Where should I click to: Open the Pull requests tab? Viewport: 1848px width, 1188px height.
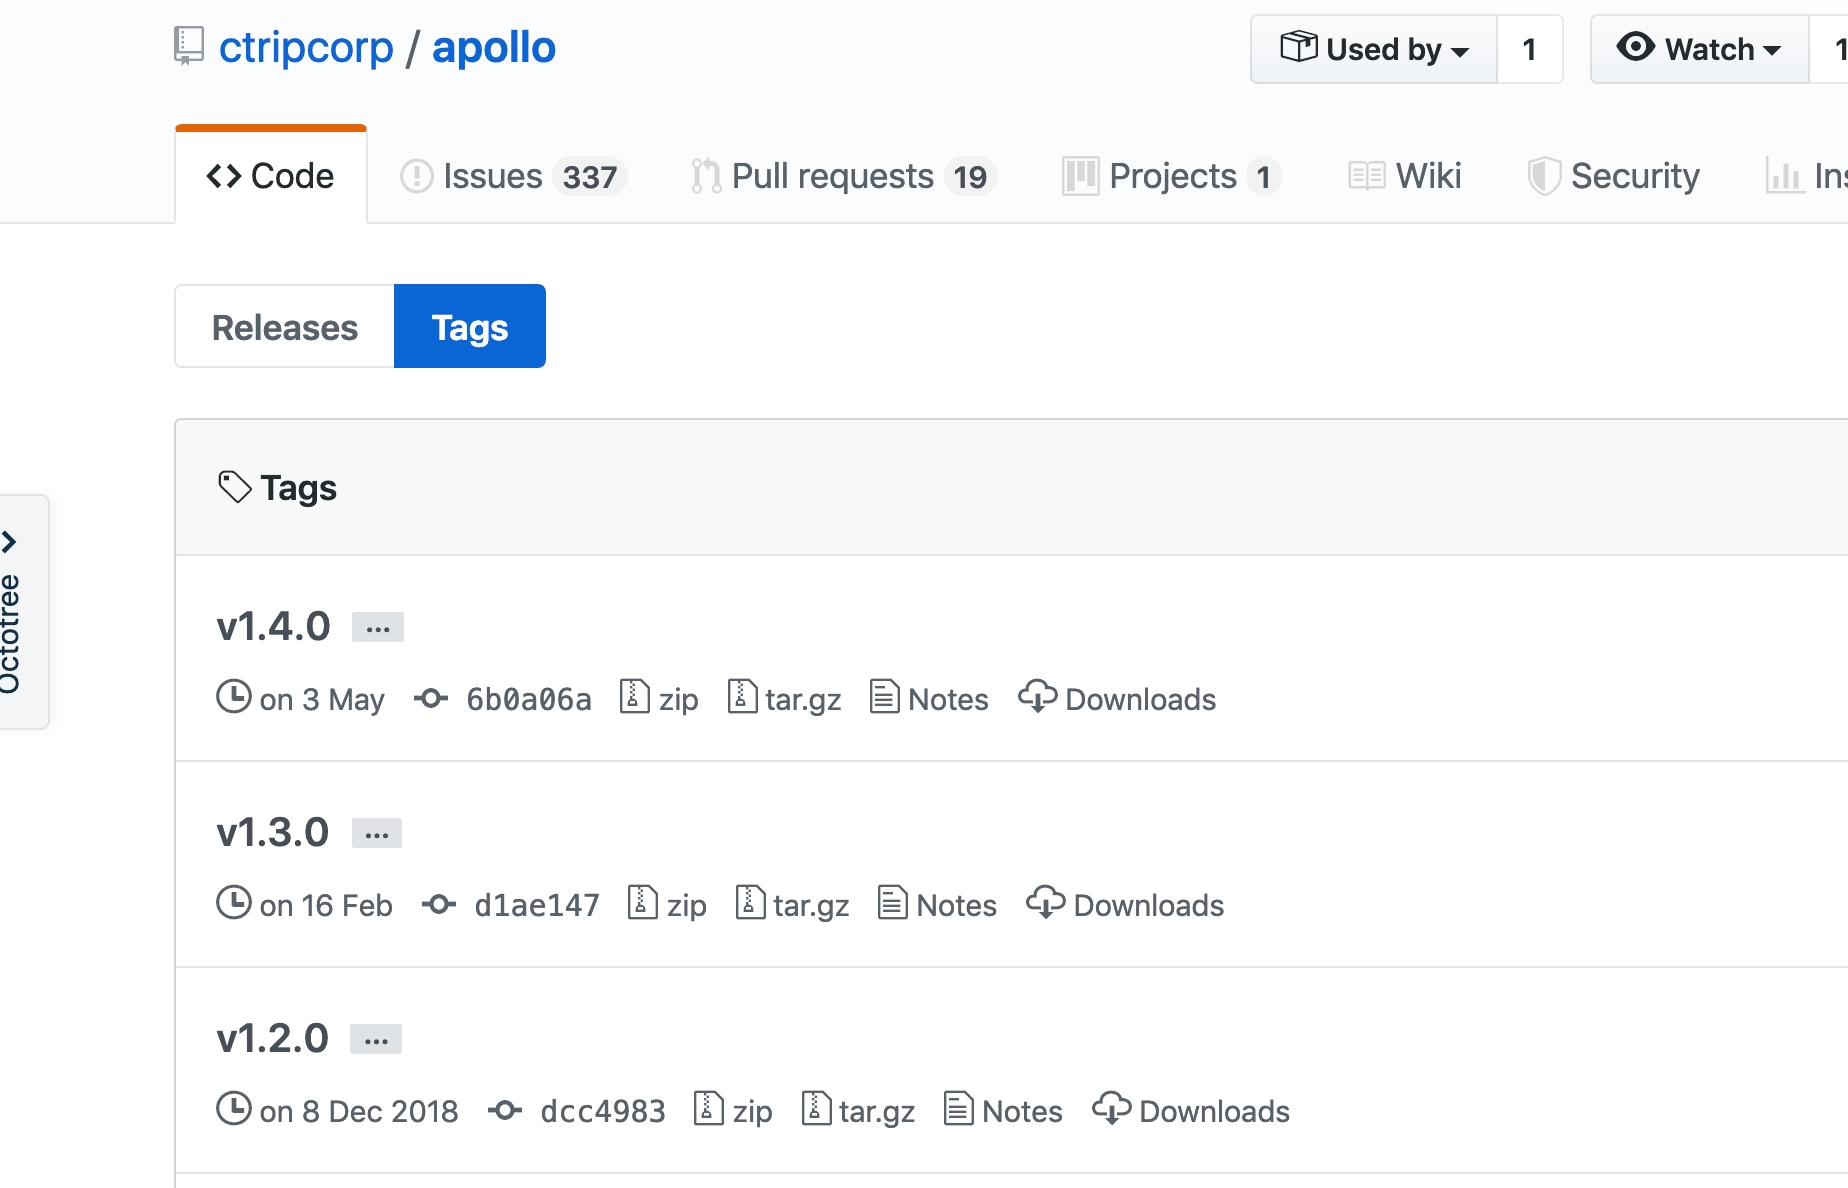pyautogui.click(x=843, y=176)
